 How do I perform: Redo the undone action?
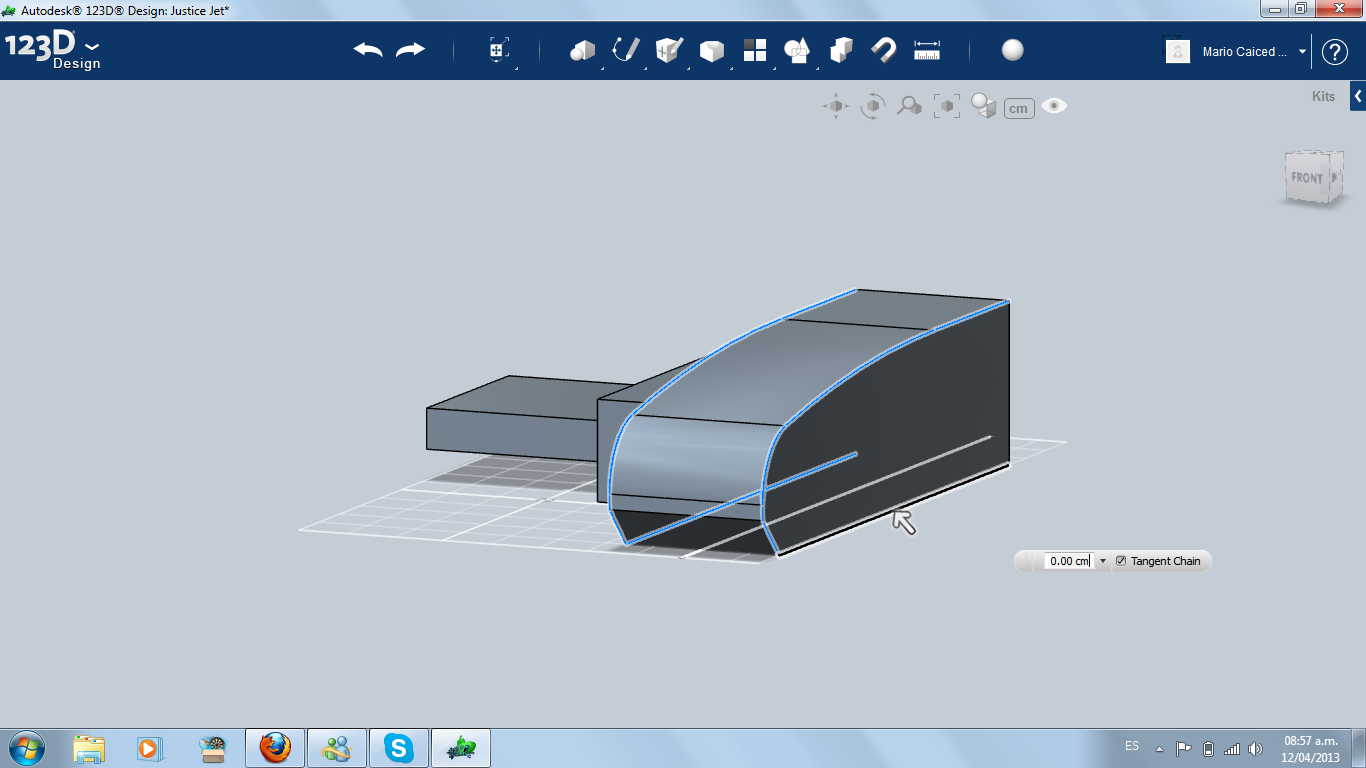coord(410,50)
